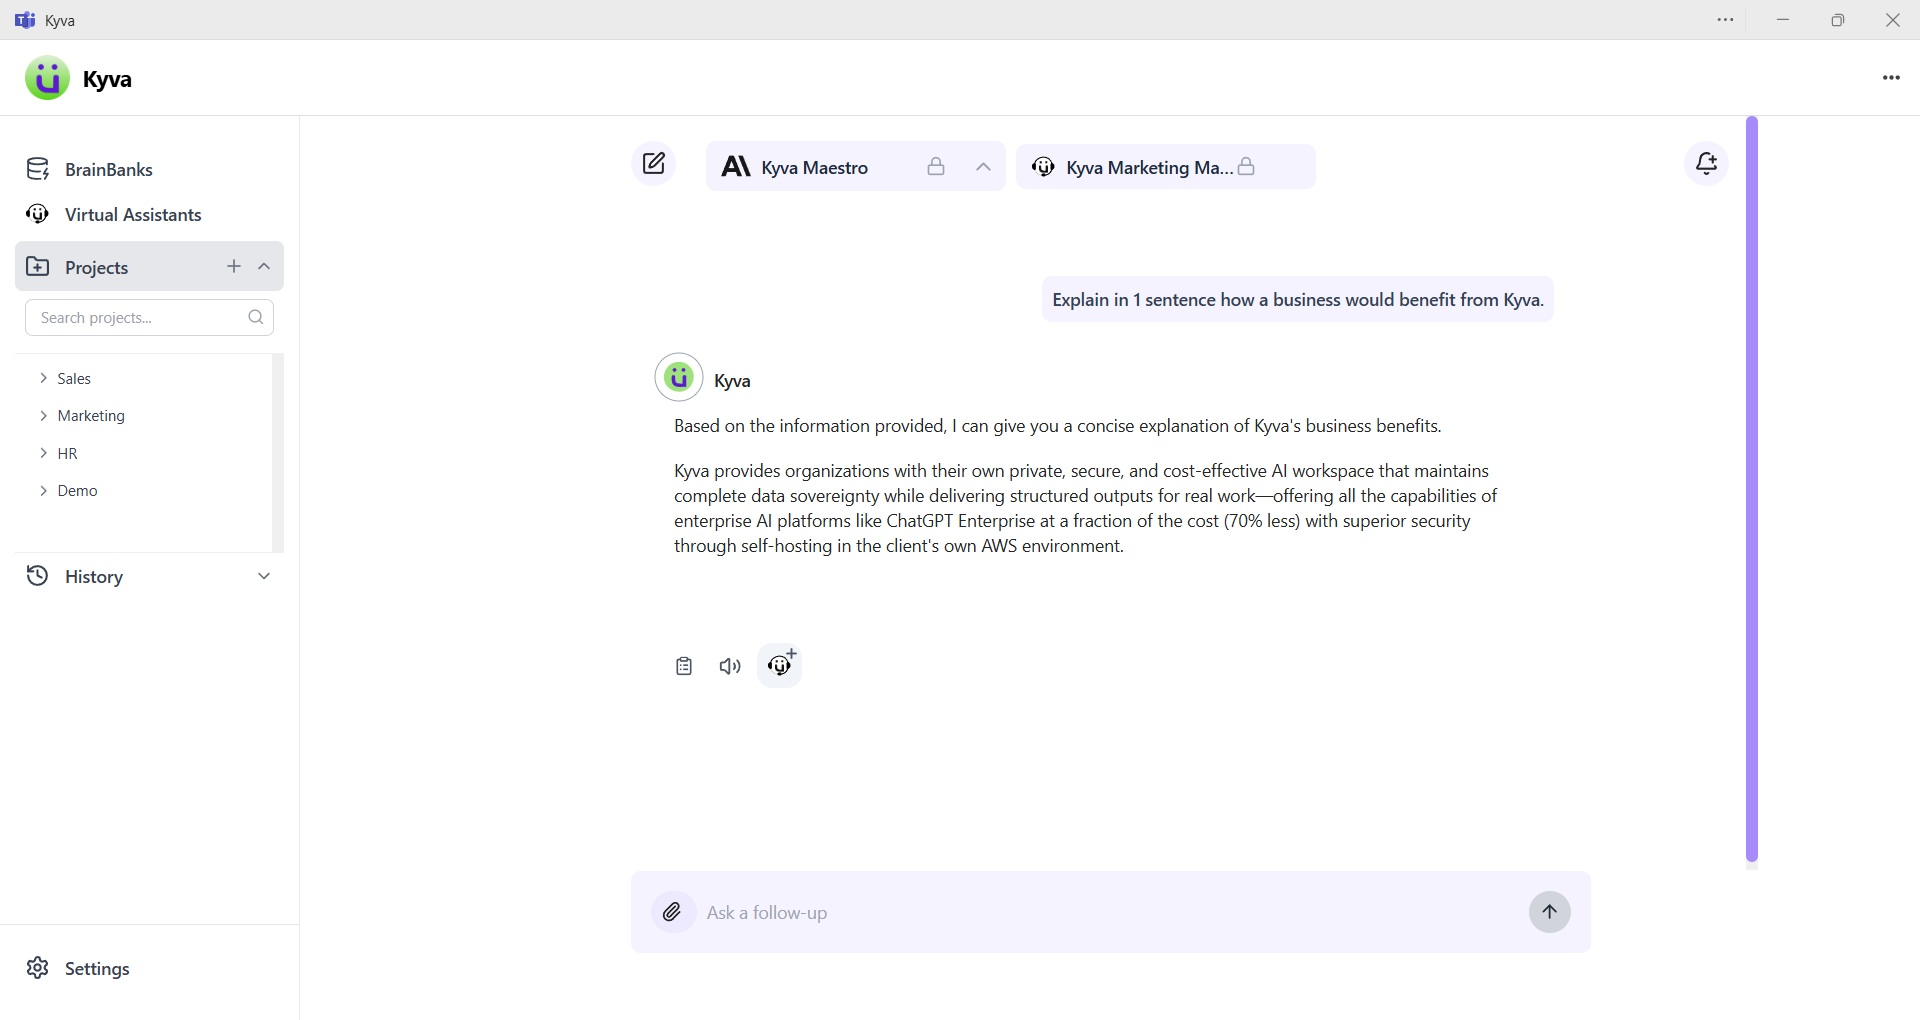Click the response paragraph starting 'Kyva provides organizations'
This screenshot has width=1920, height=1020.
[1086, 508]
